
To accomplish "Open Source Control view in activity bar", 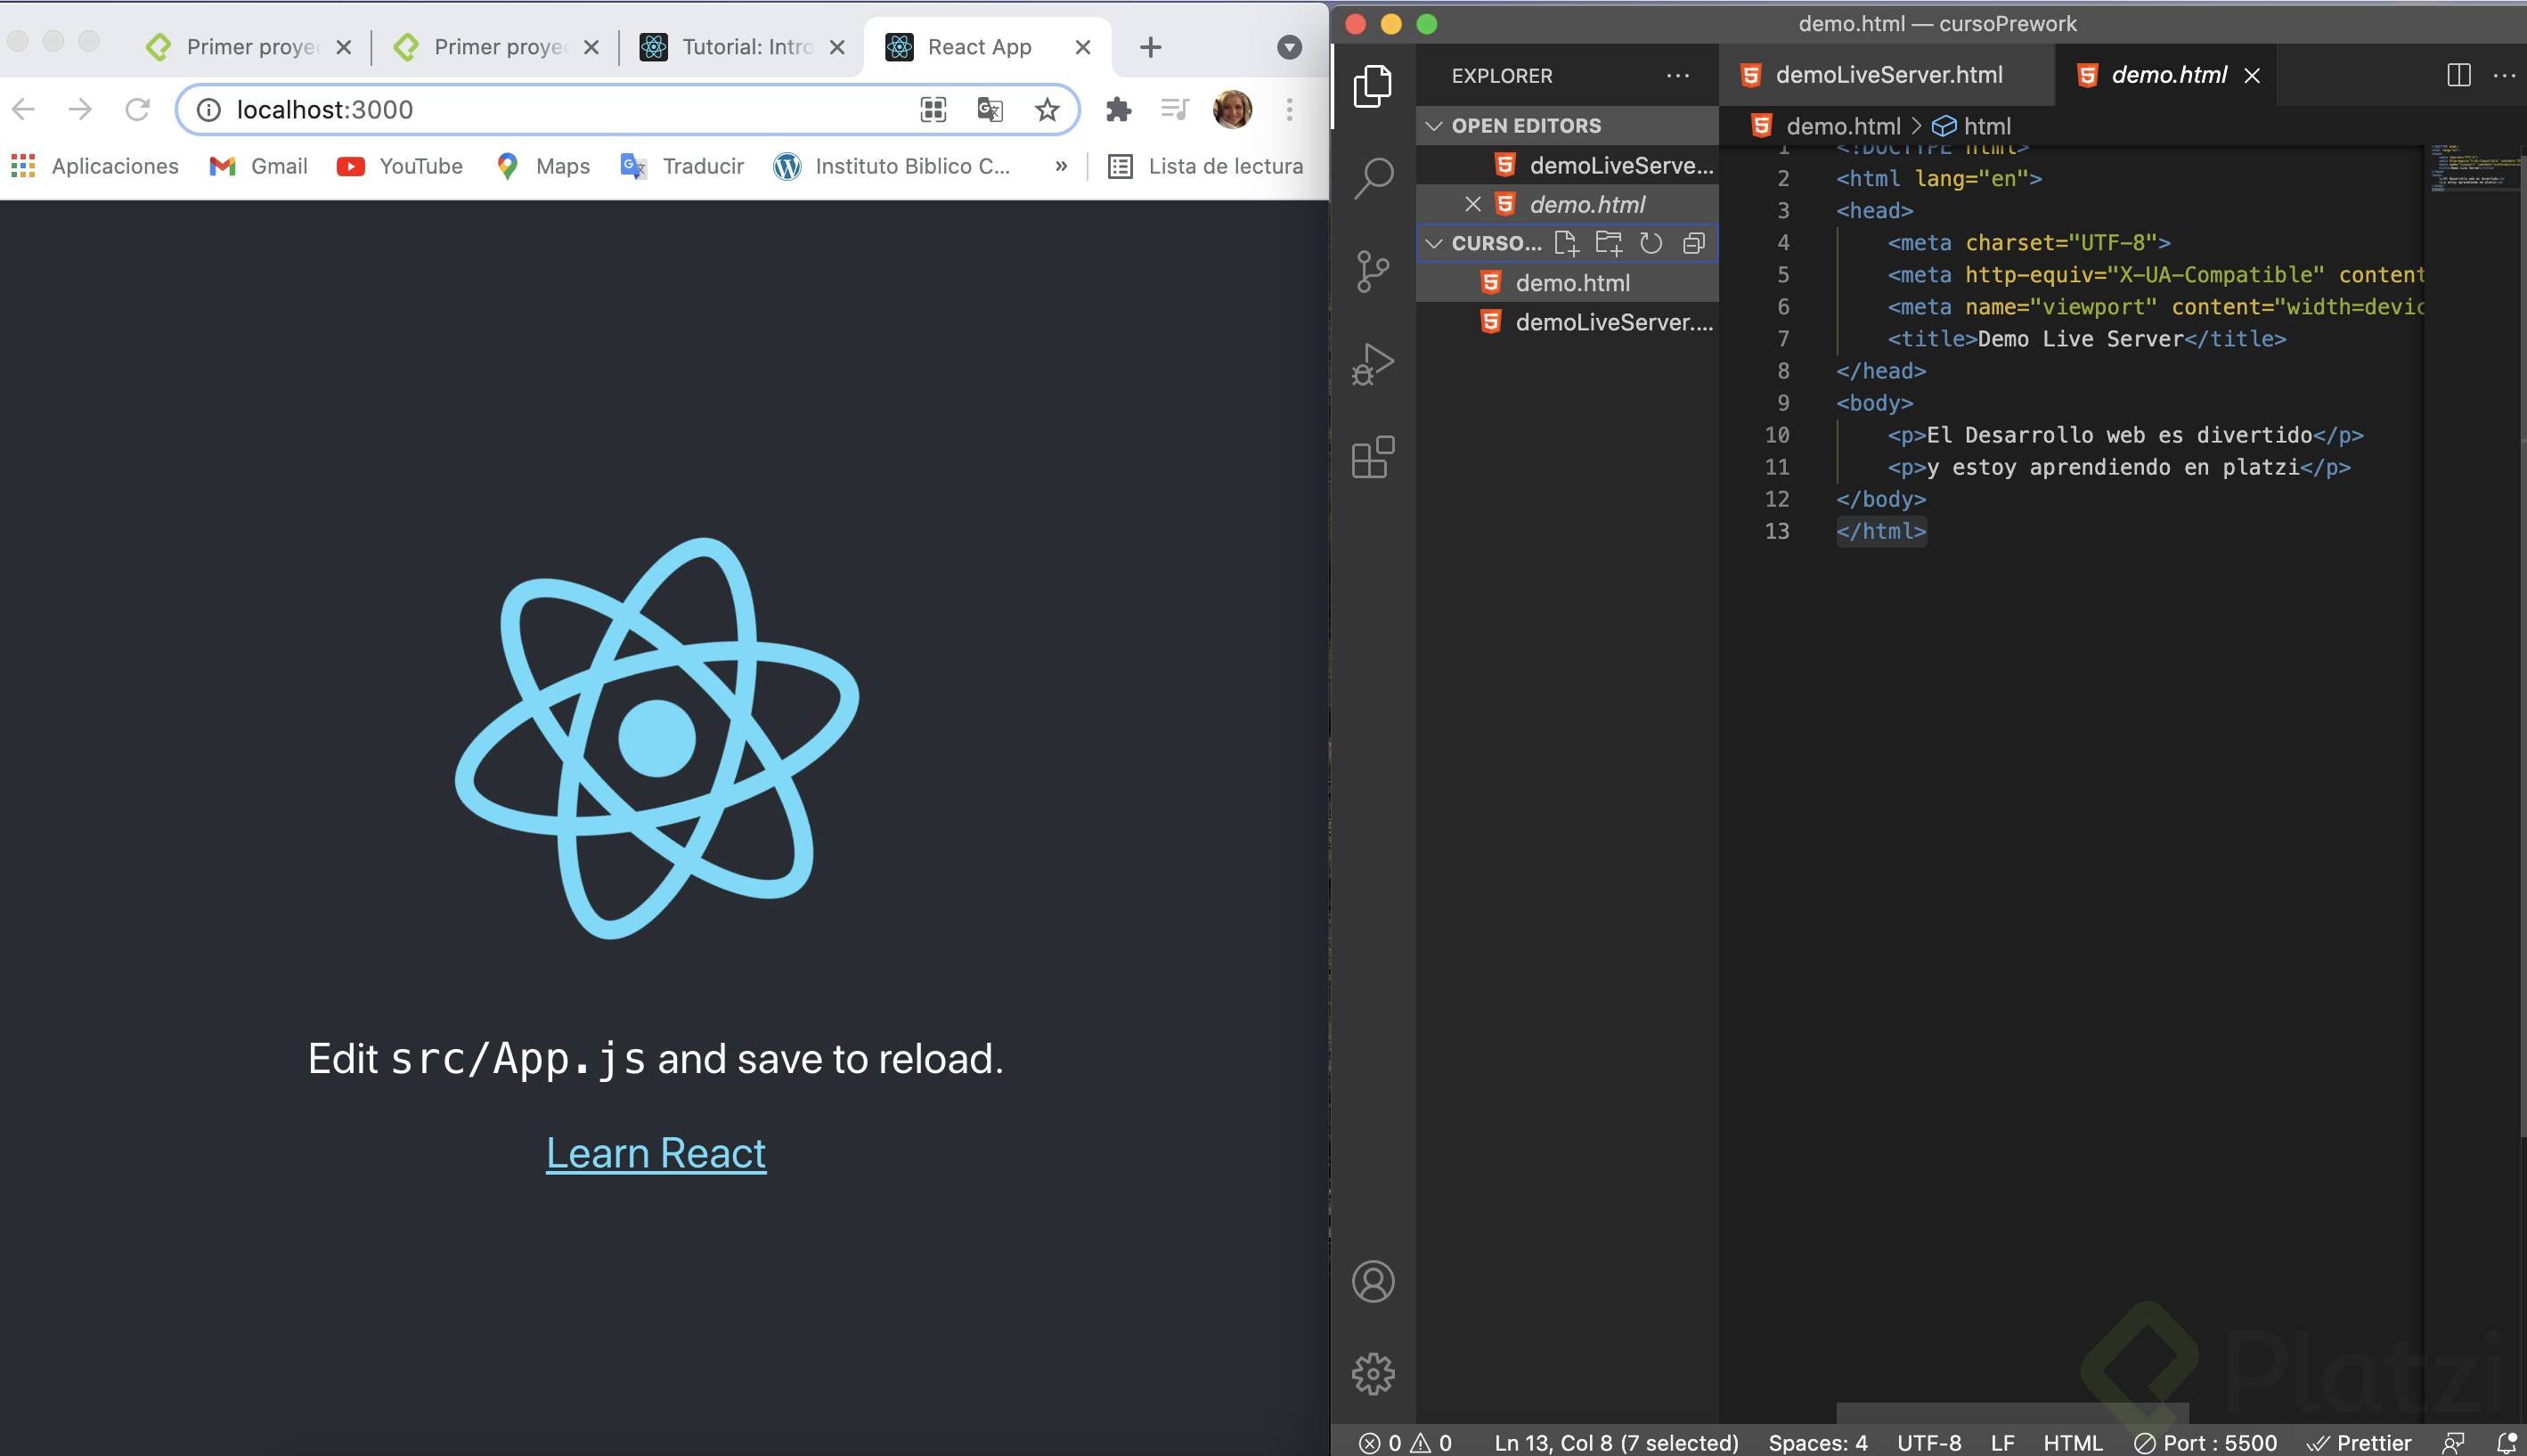I will point(1373,271).
